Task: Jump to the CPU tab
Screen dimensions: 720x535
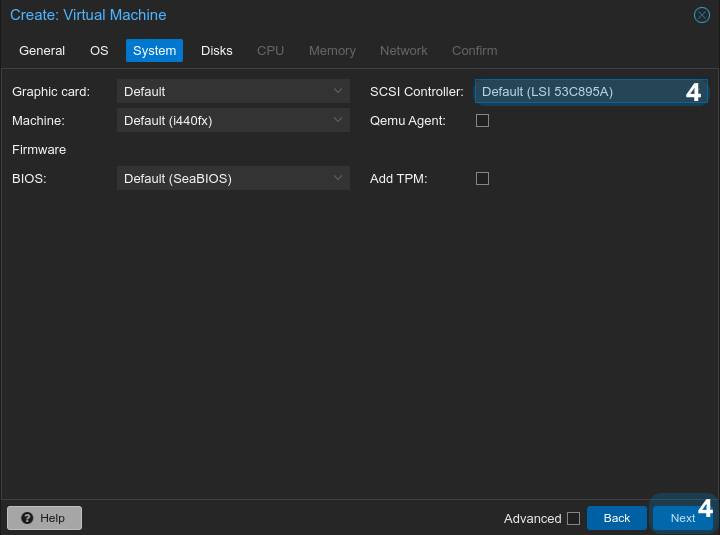Action: click(x=270, y=51)
